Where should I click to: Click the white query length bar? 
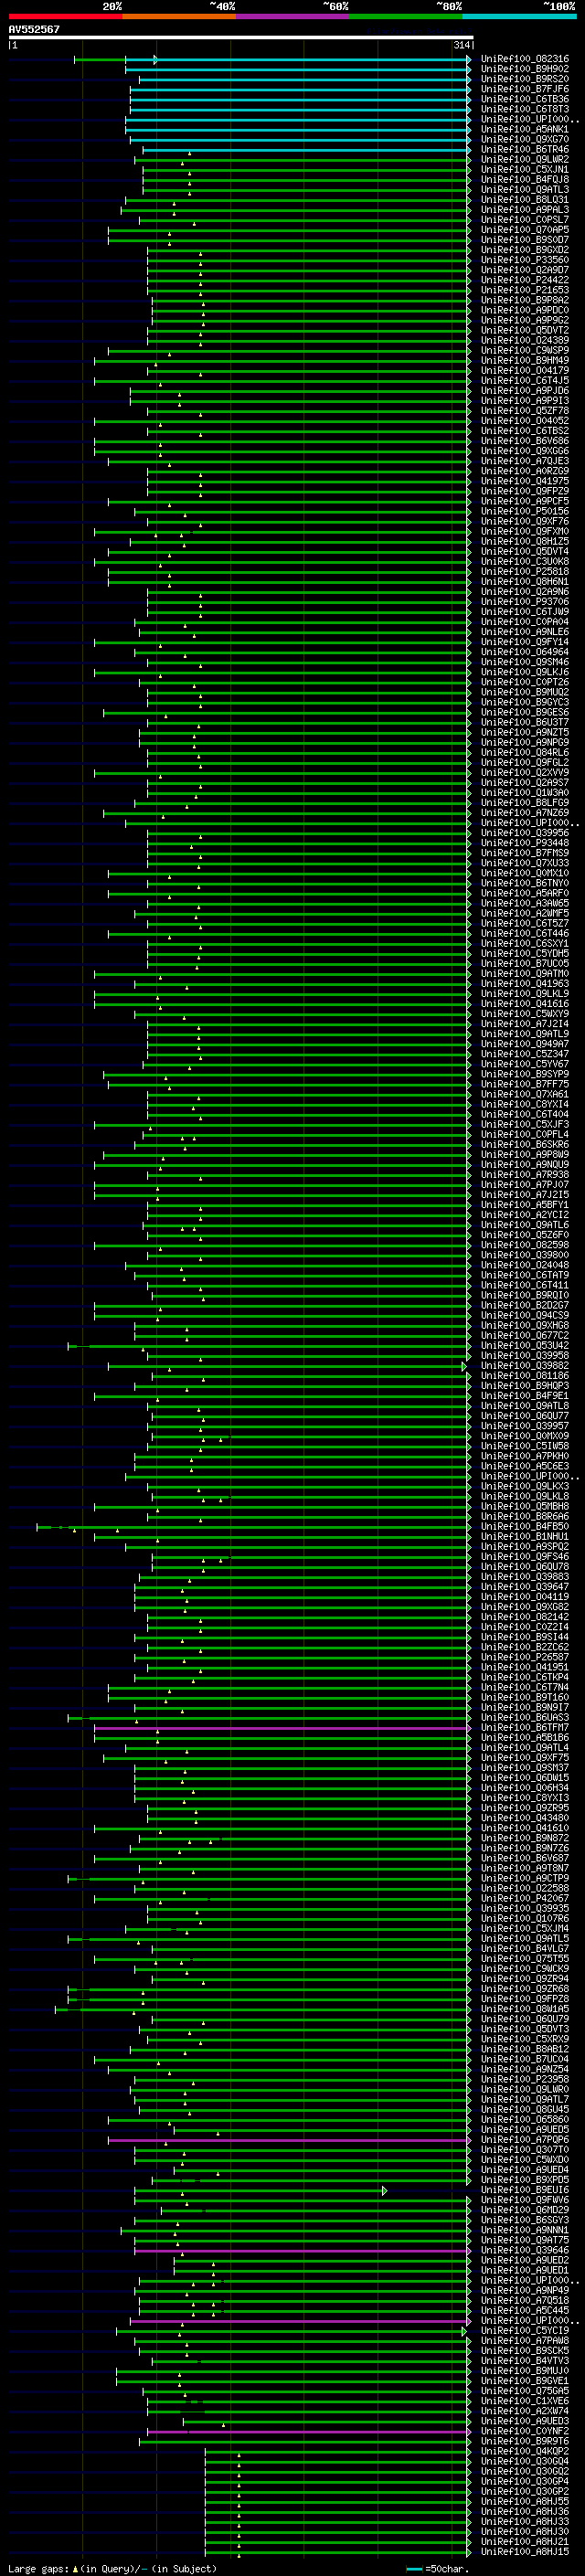click(x=241, y=38)
